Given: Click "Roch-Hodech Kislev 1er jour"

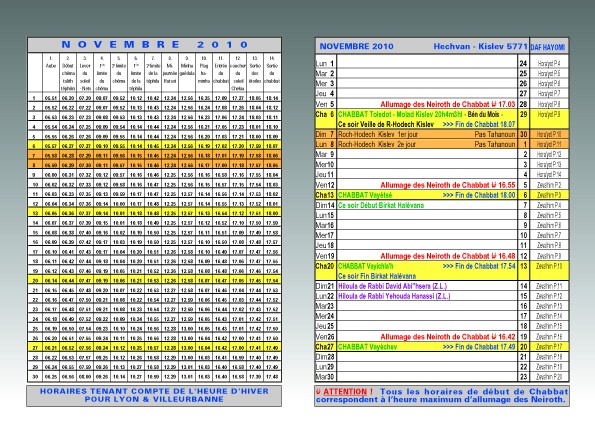Looking at the screenshot, I should coord(378,134).
